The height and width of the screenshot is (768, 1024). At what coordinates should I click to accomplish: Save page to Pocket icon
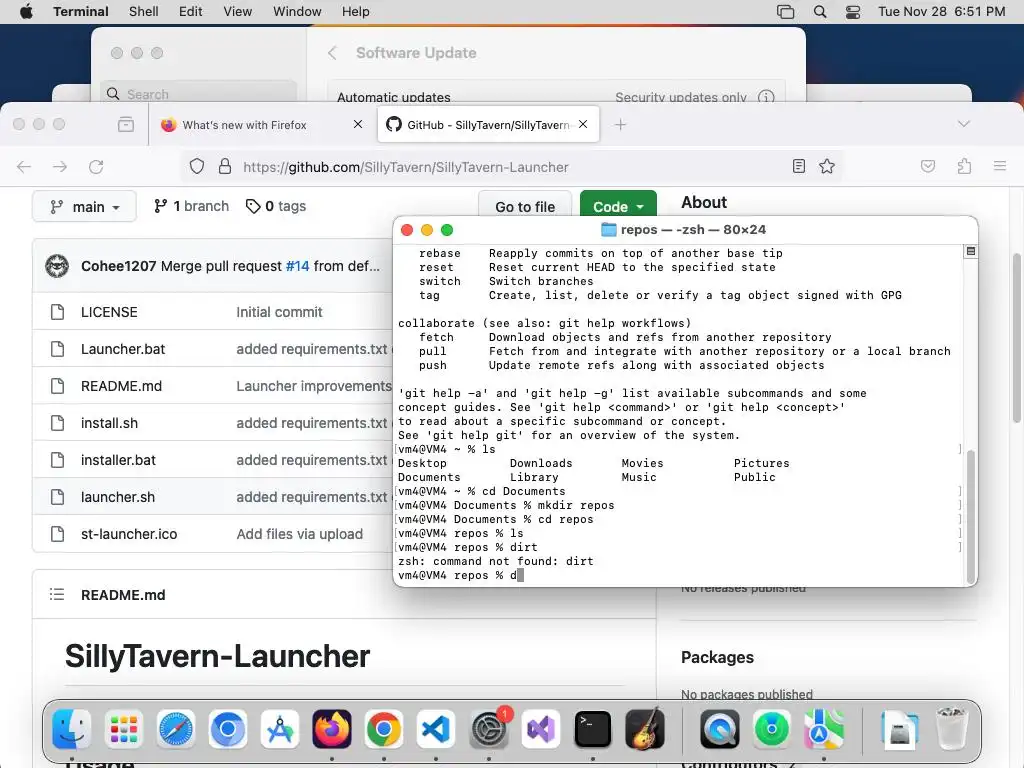pyautogui.click(x=927, y=166)
